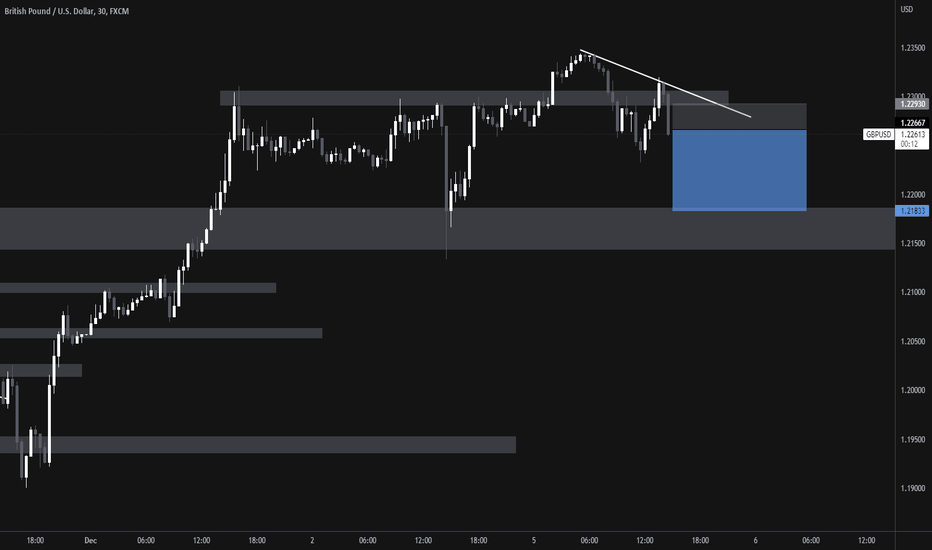The image size is (932, 550).
Task: Click the date label 5 on the time axis
Action: (534, 540)
